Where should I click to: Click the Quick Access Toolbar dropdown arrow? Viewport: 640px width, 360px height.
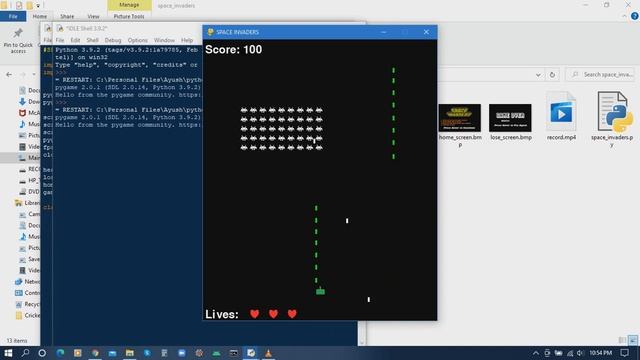(38, 6)
